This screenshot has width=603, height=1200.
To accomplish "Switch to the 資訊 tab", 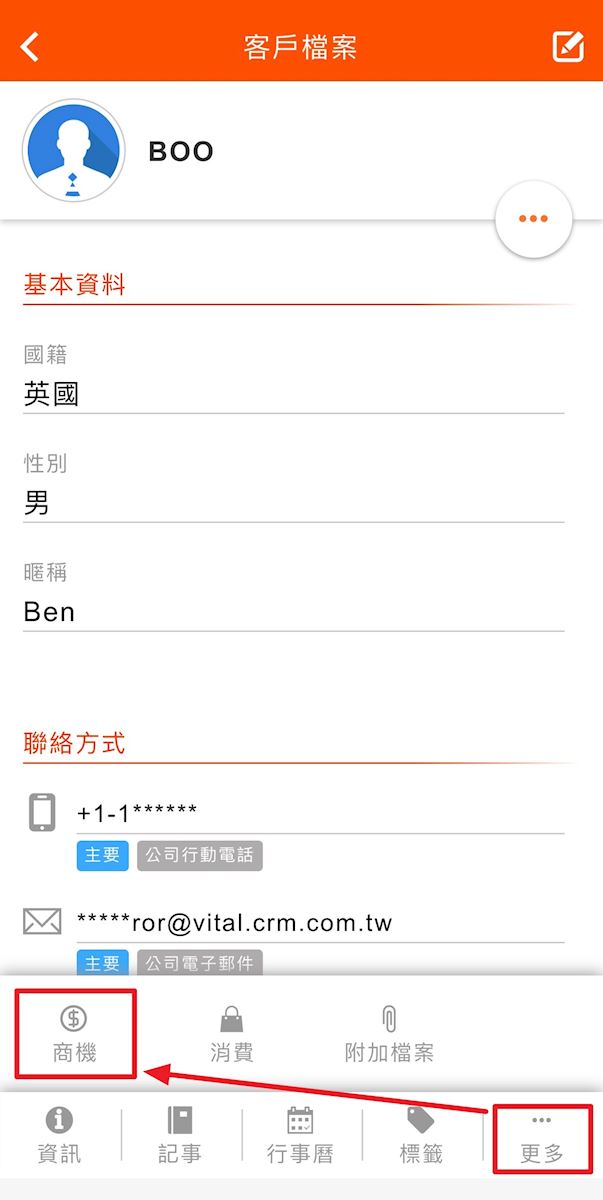I will pyautogui.click(x=60, y=1135).
